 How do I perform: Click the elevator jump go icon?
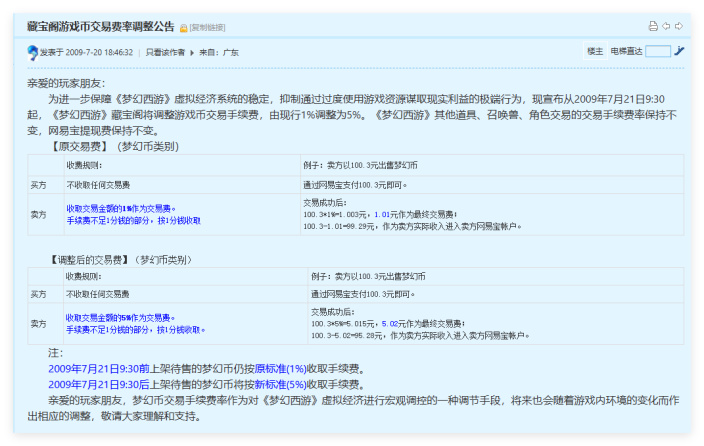pos(679,51)
